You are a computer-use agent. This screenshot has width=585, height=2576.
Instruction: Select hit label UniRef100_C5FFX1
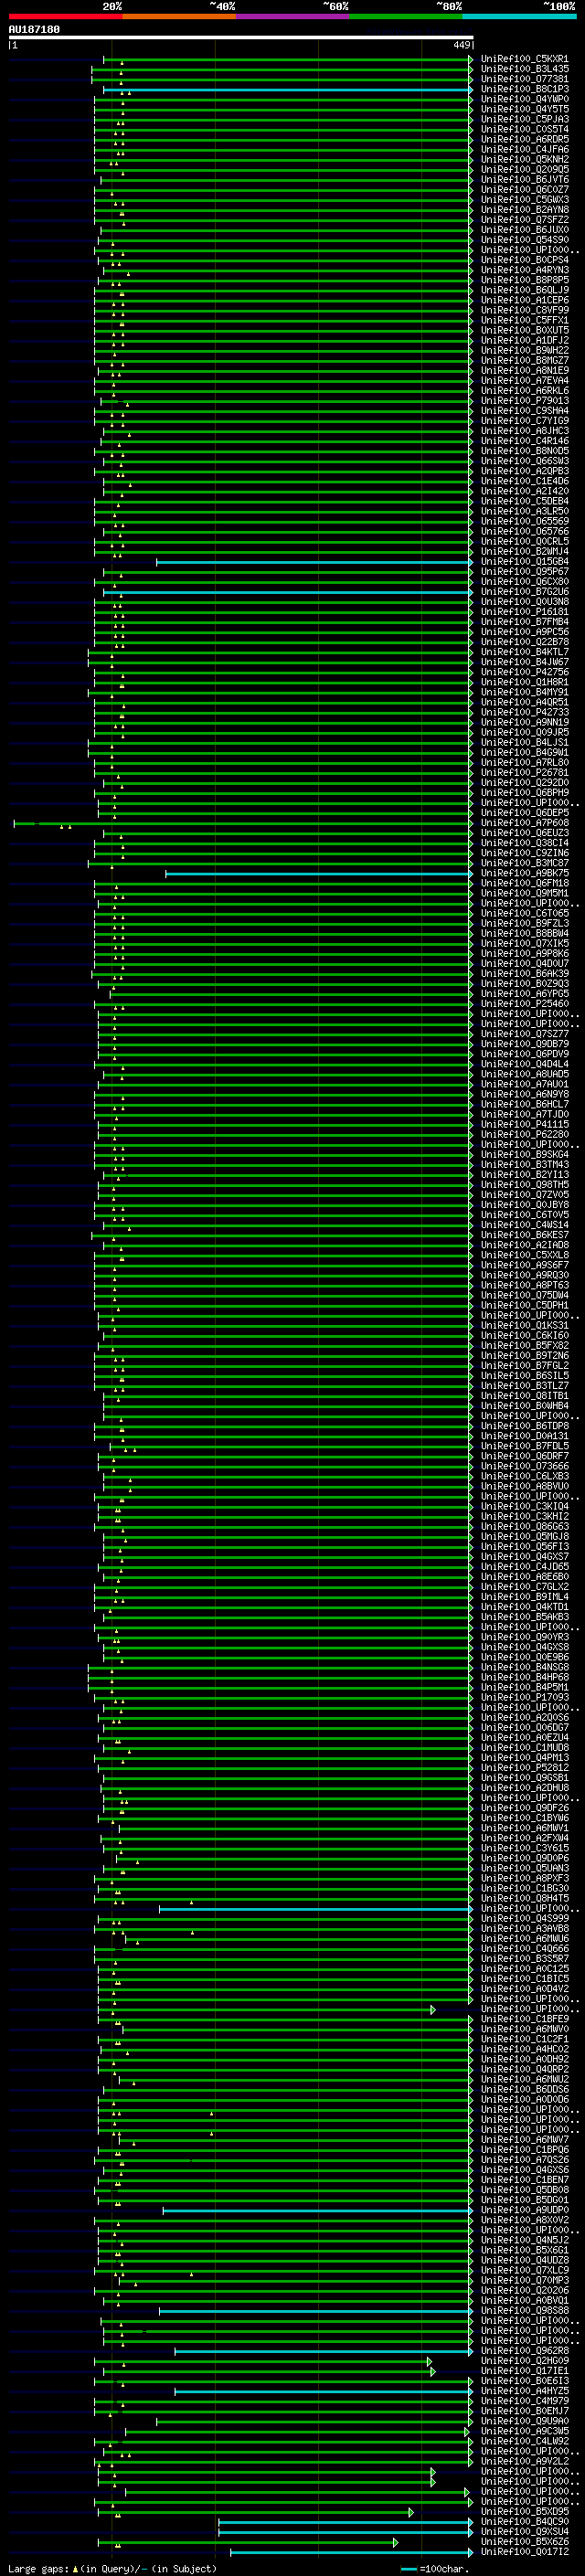point(524,320)
